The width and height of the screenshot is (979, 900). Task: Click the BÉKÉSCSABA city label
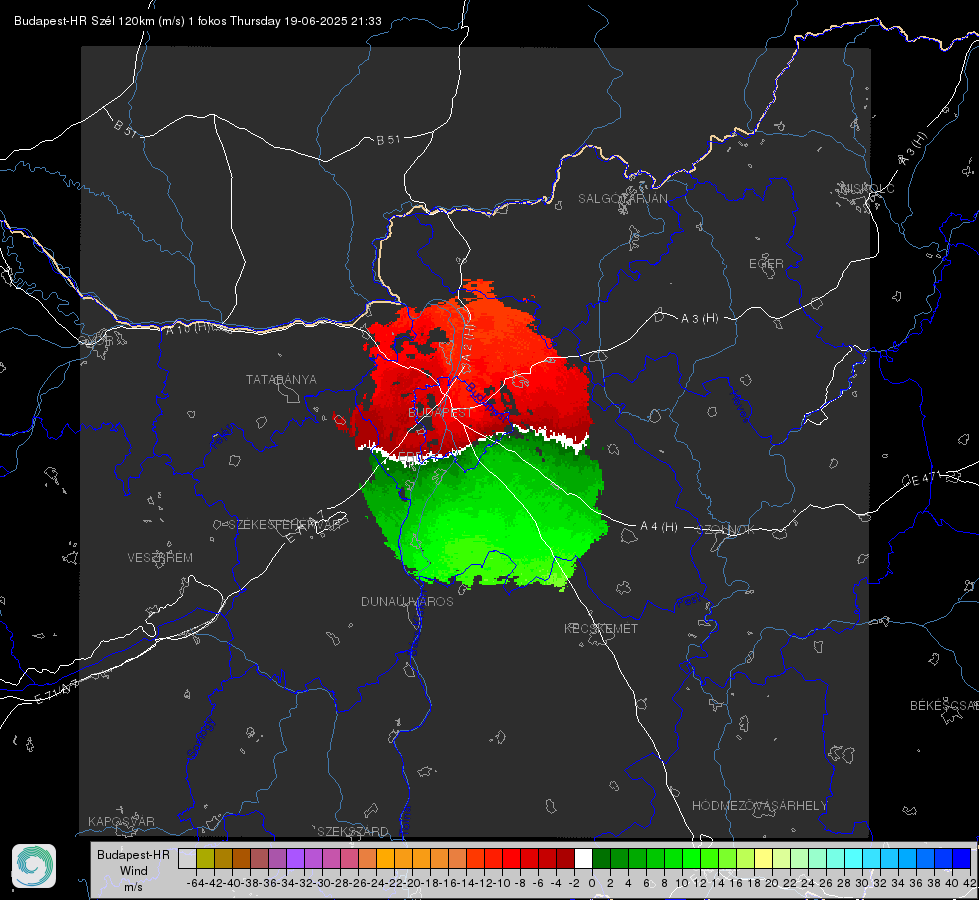click(944, 706)
